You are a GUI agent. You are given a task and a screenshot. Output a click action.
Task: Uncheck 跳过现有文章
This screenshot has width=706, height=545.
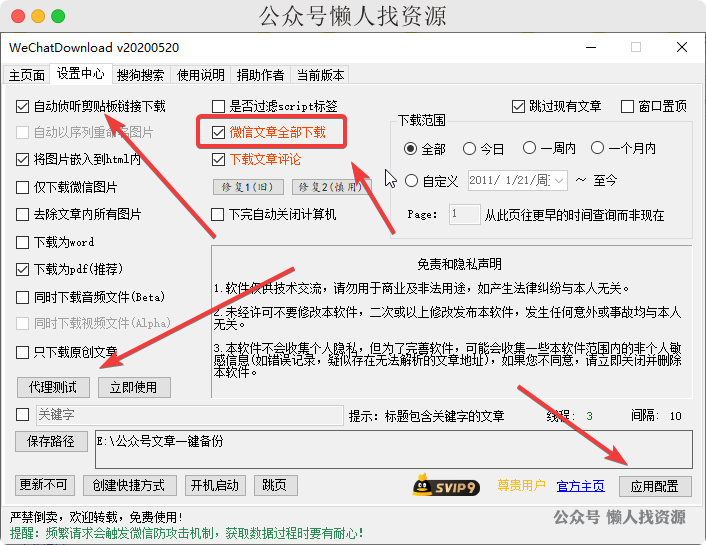tap(518, 107)
